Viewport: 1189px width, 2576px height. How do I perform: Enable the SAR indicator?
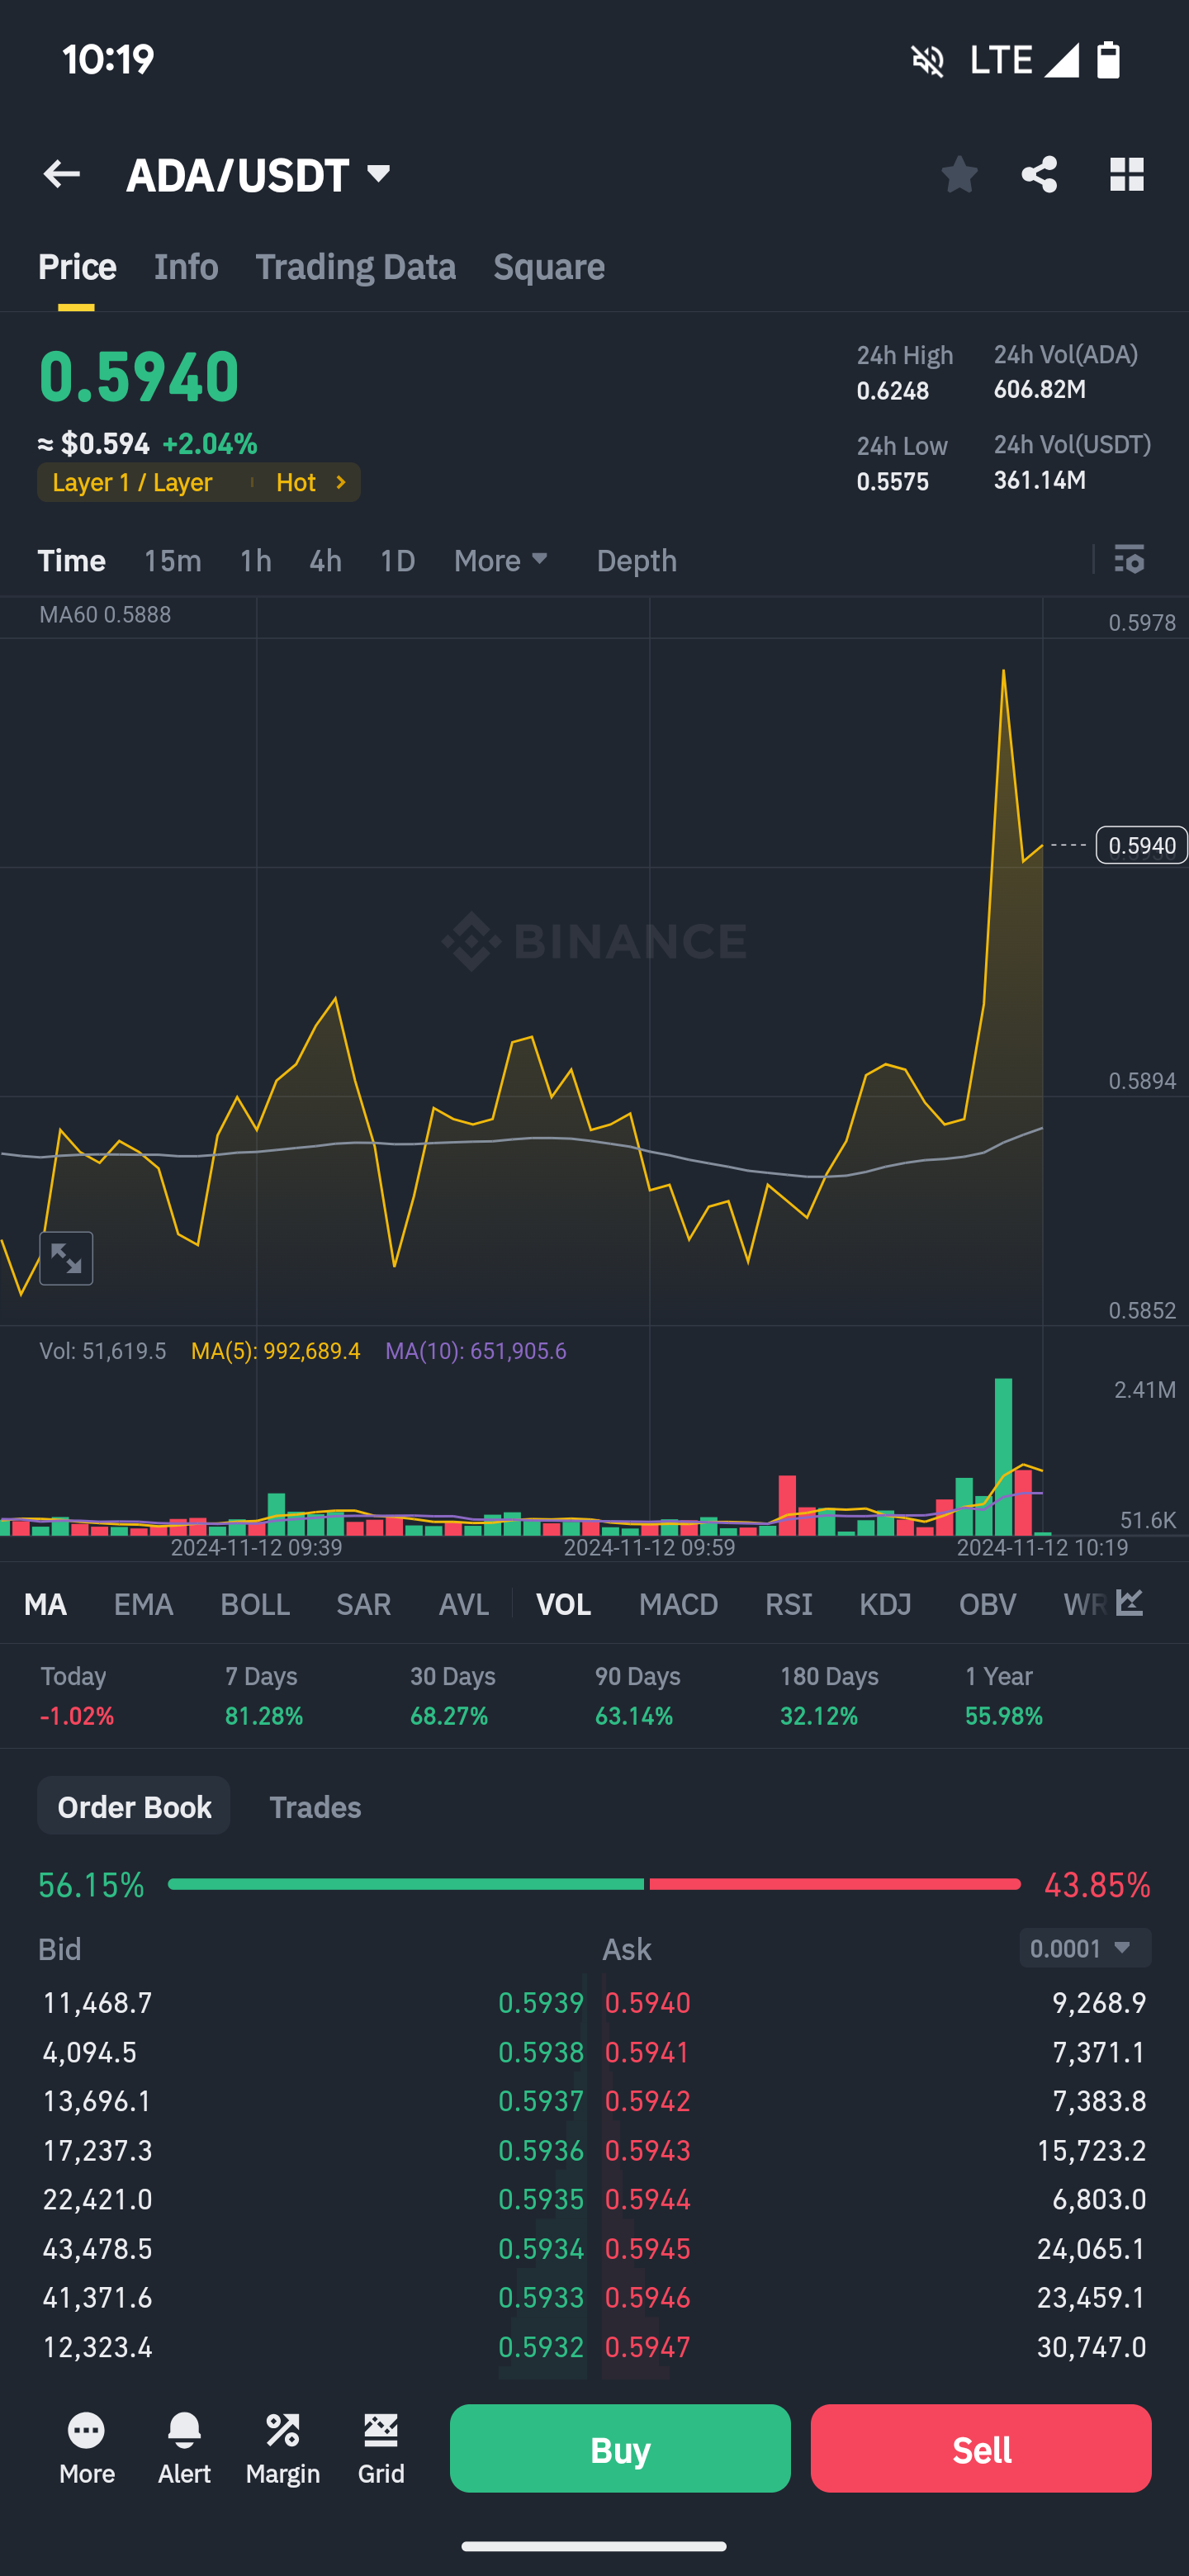click(x=363, y=1604)
